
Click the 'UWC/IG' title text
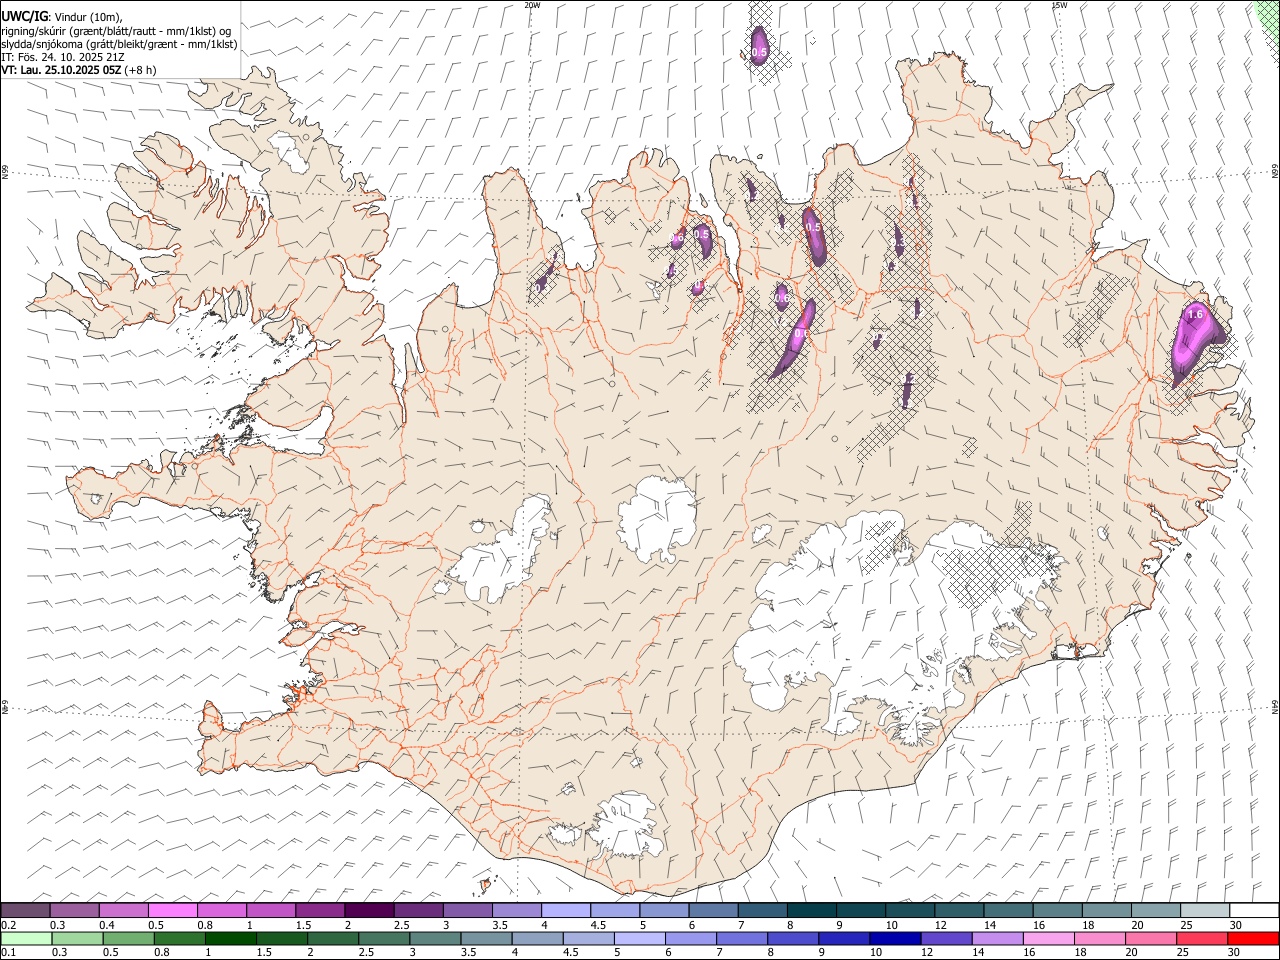point(23,15)
